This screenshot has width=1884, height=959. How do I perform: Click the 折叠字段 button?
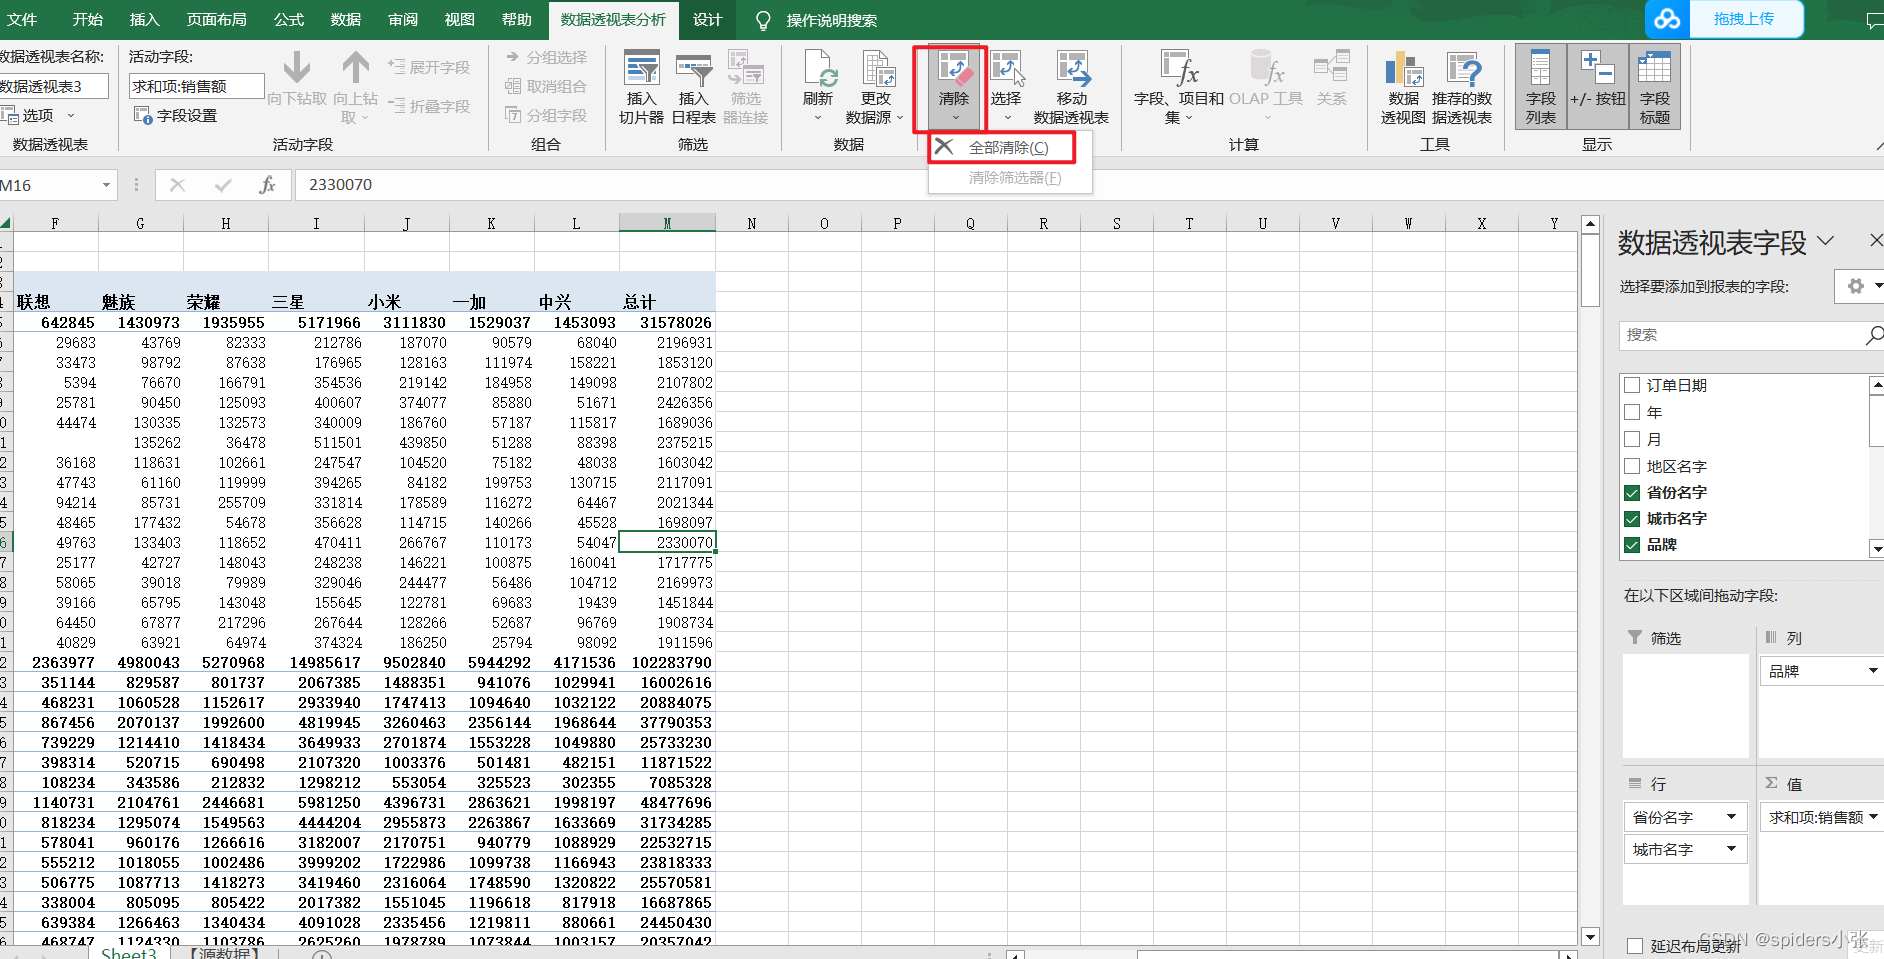click(428, 106)
